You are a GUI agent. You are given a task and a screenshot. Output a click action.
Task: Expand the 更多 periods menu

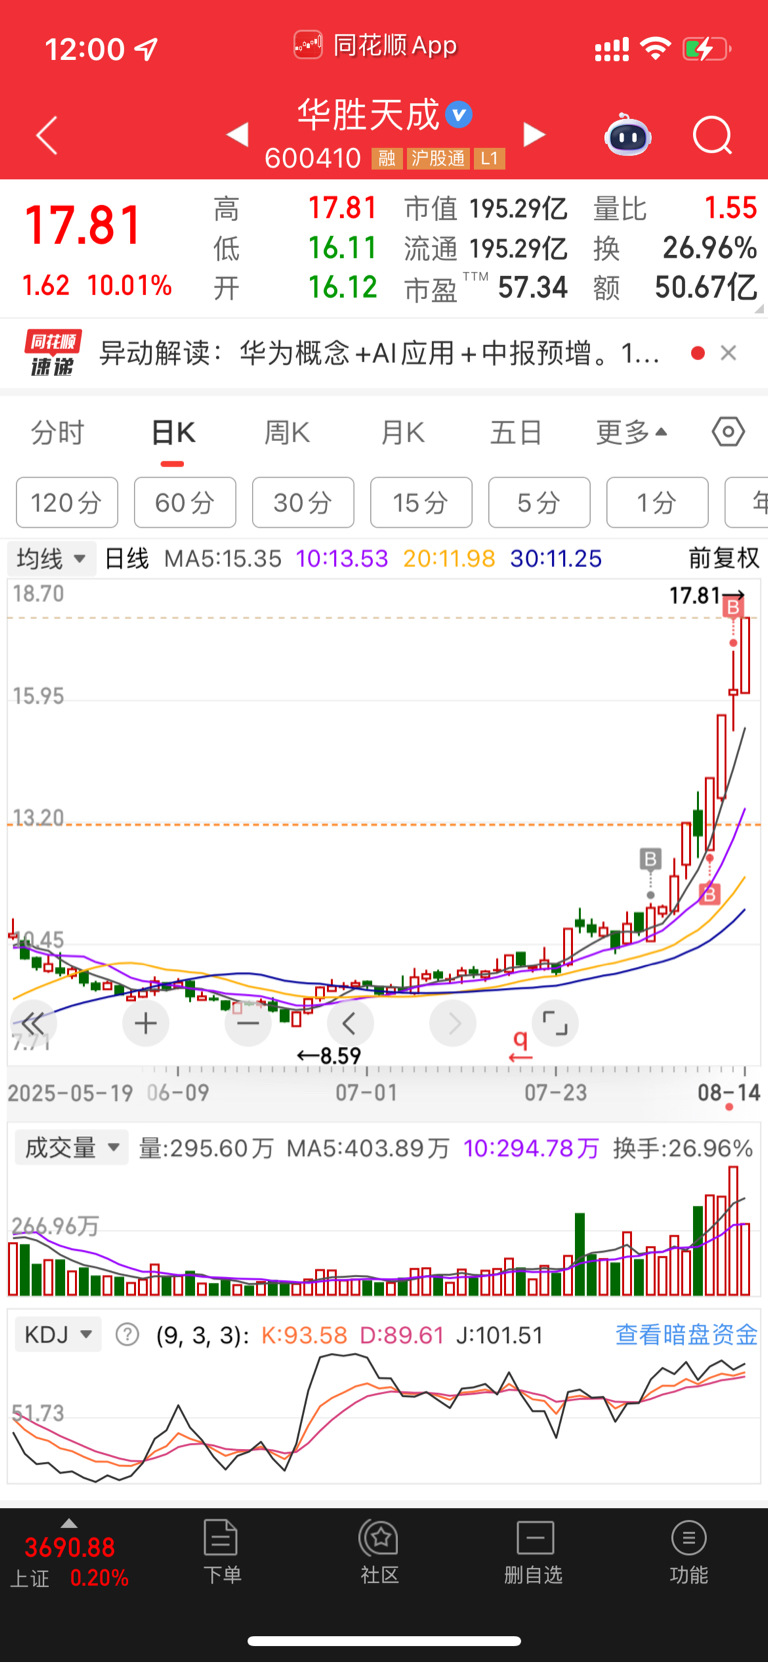coord(631,432)
